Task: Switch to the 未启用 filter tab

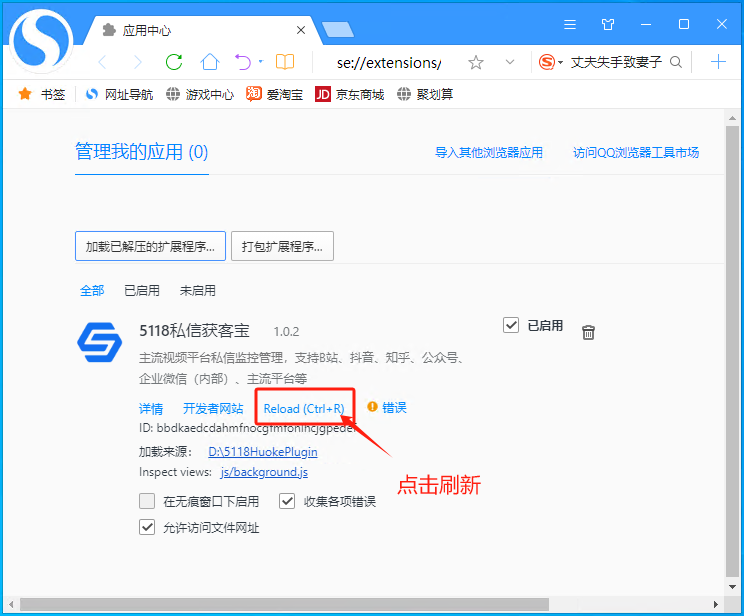Action: tap(197, 290)
